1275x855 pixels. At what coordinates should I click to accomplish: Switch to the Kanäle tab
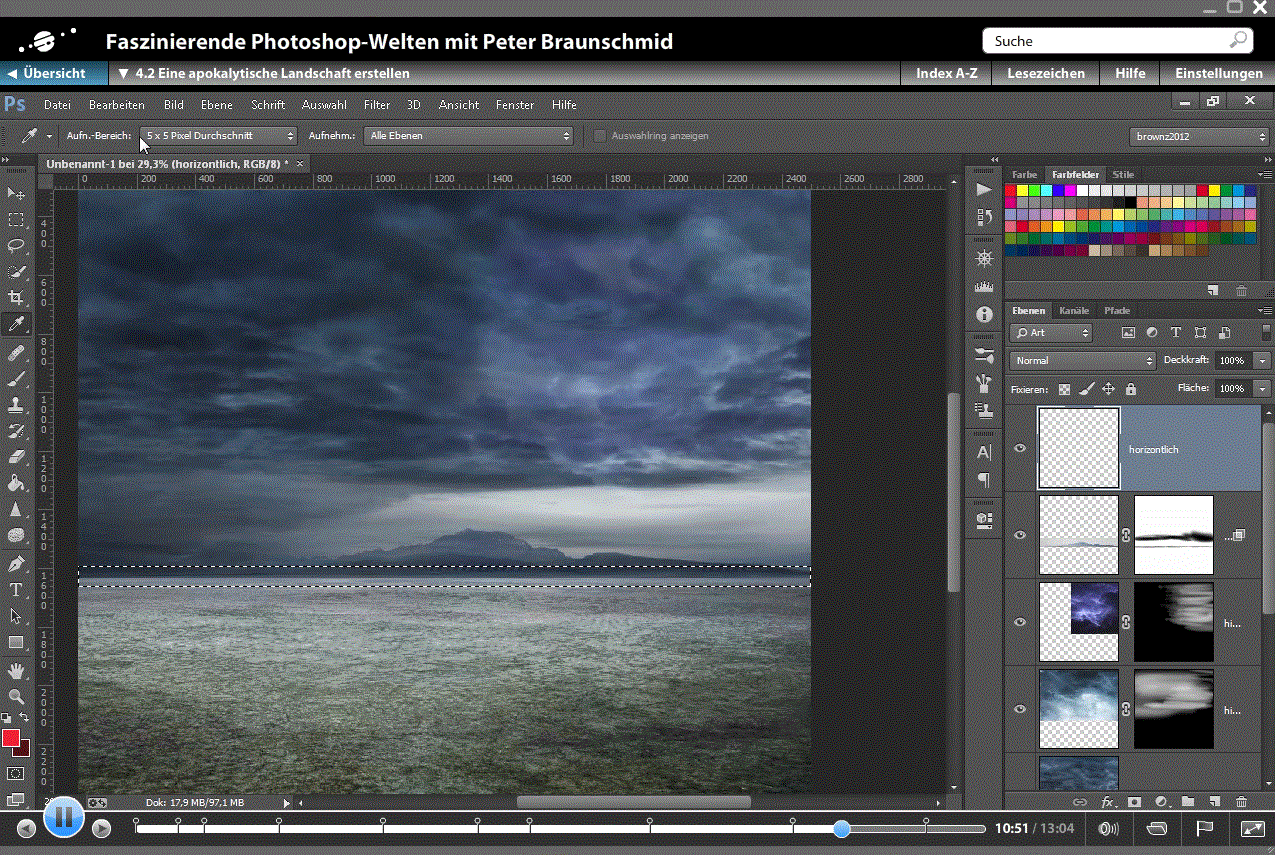(1074, 310)
